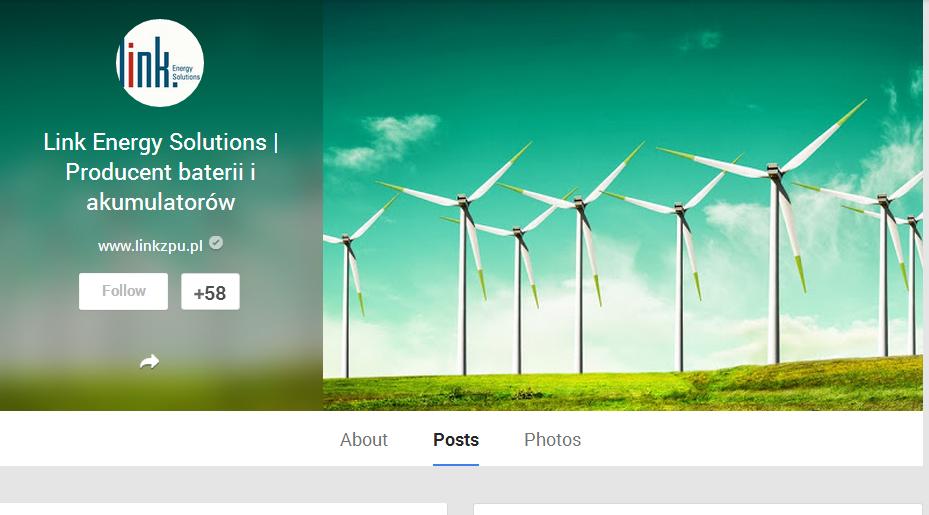Screen dimensions: 929x515
Task: Switch to the About tab
Action: (x=364, y=440)
